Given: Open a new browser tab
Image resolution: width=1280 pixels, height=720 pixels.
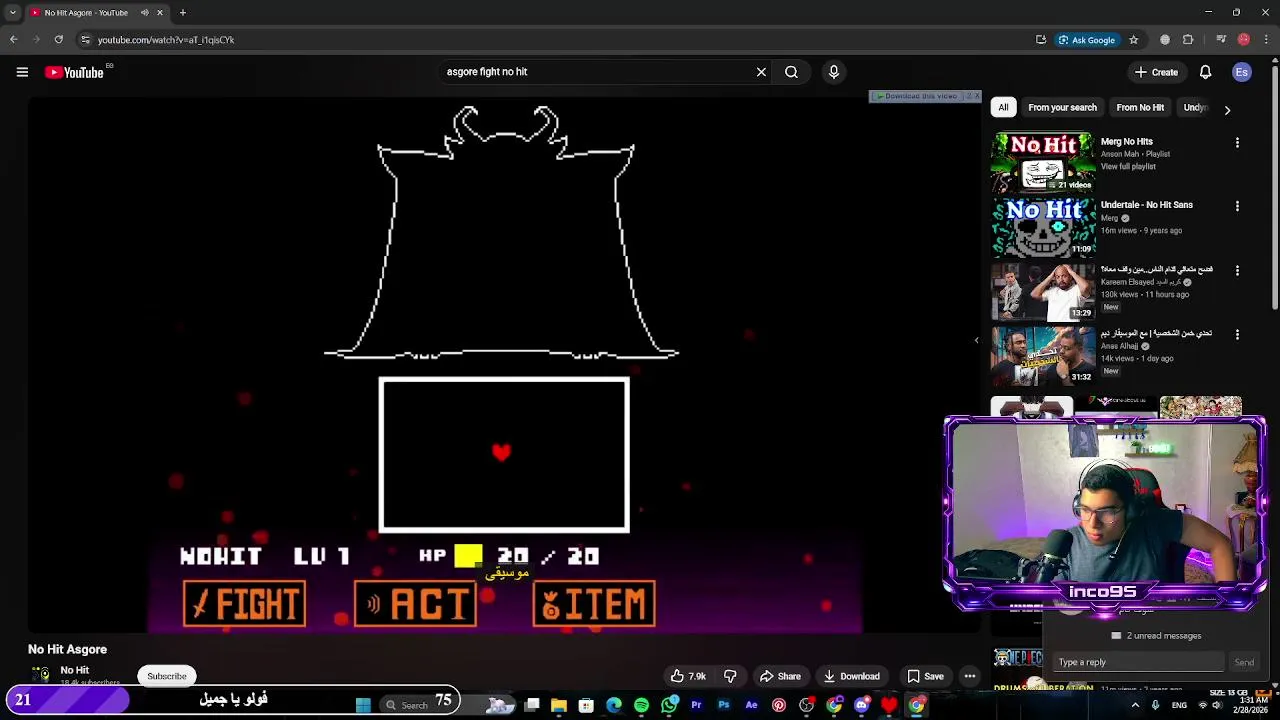Looking at the screenshot, I should [x=182, y=13].
